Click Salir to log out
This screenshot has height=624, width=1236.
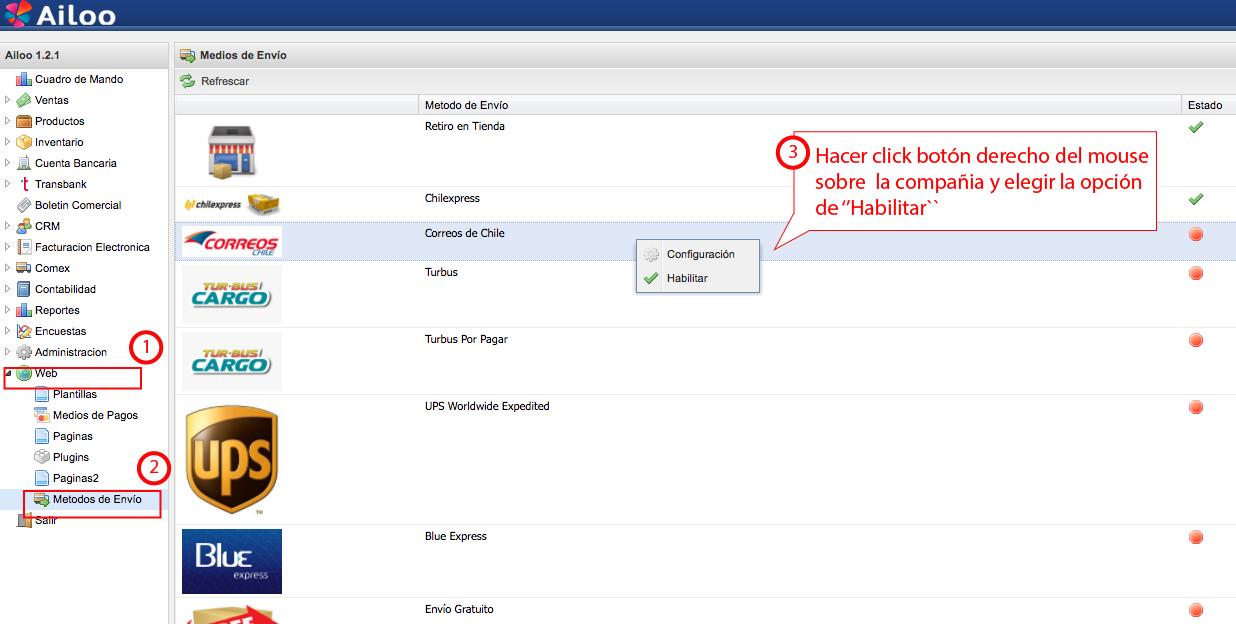coord(46,520)
